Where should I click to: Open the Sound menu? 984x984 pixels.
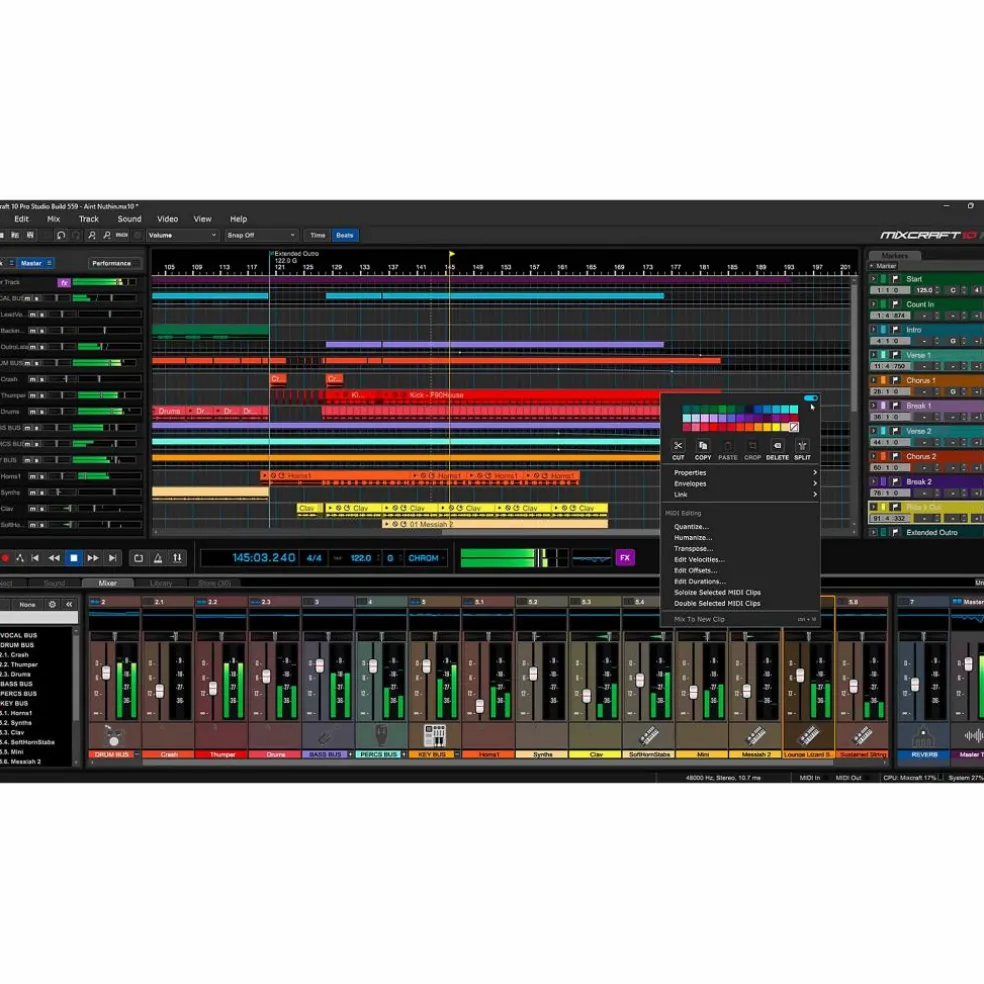point(129,219)
